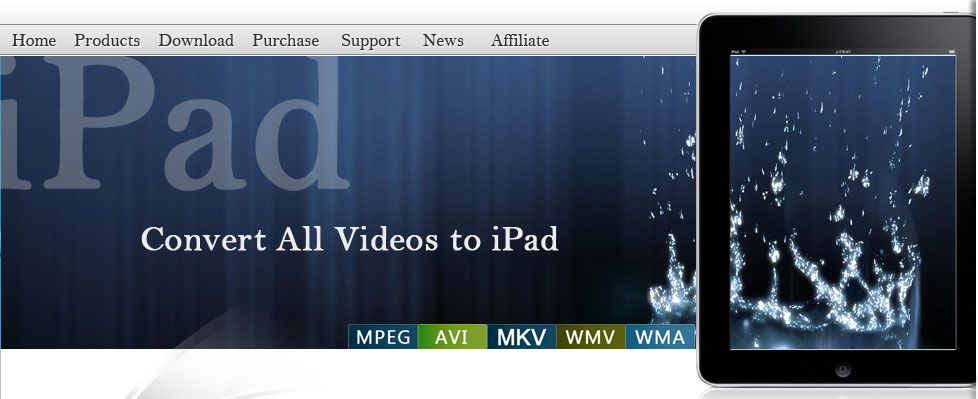Screen dimensions: 978x399
Task: Click the Convert All Videos to iPad headline
Action: (349, 239)
